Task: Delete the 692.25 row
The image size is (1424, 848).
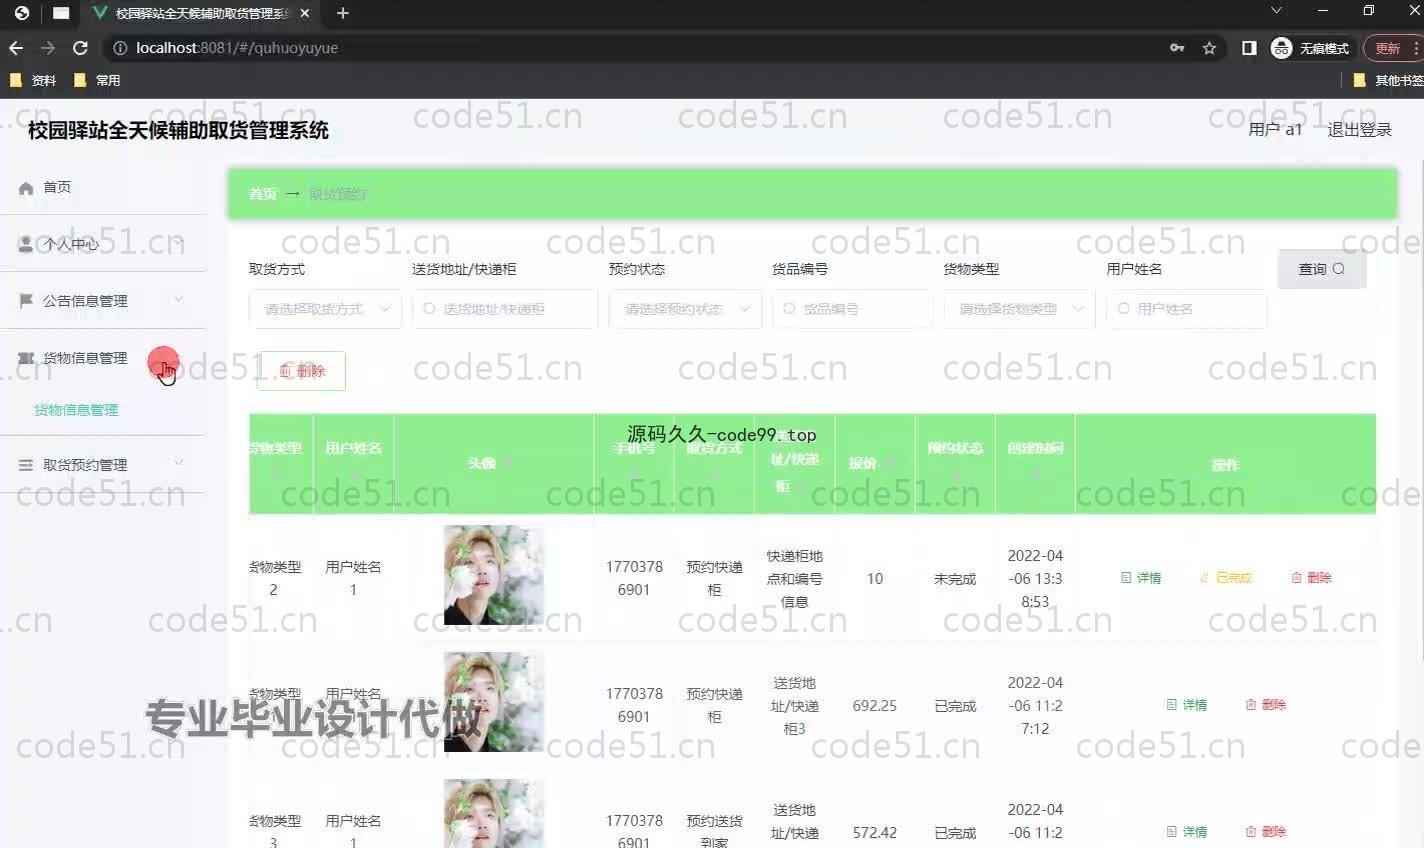Action: coord(1265,705)
